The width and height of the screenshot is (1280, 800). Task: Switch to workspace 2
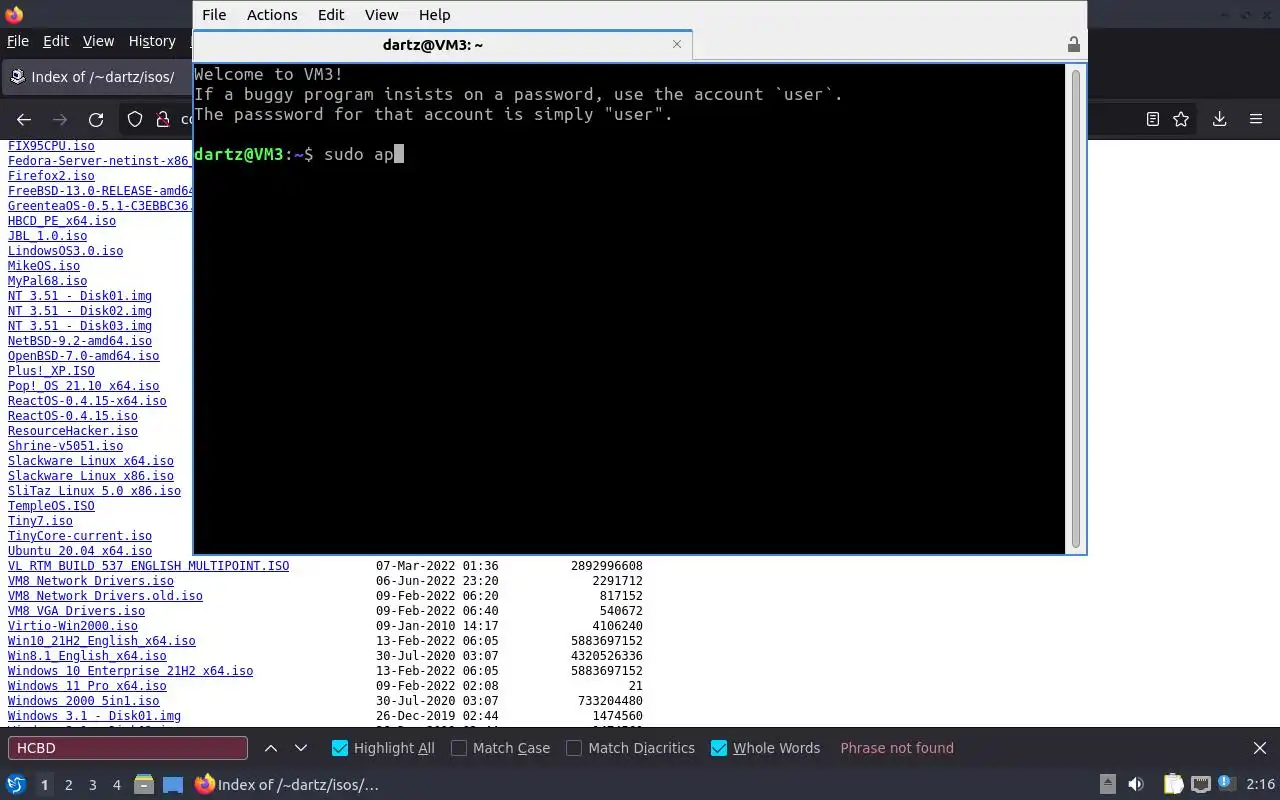coord(68,785)
